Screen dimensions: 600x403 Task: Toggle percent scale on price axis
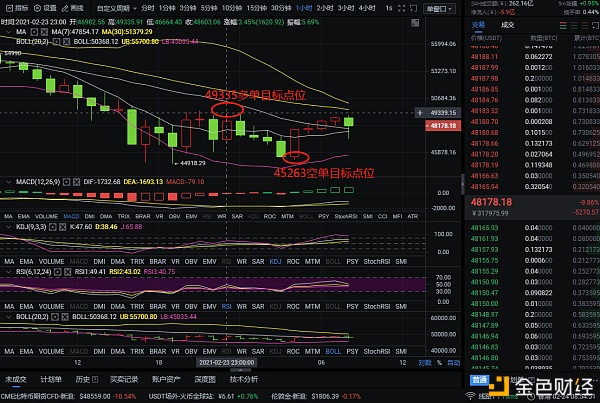[439, 362]
